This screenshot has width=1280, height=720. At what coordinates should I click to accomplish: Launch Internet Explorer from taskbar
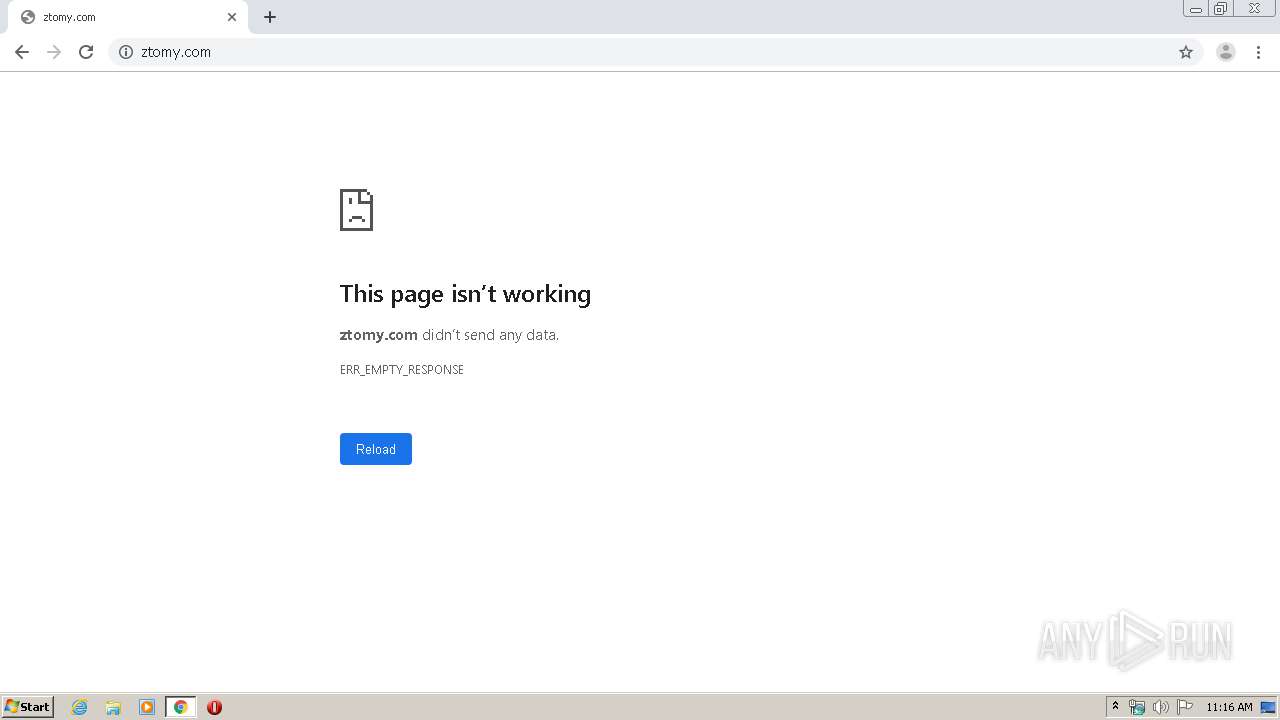pos(80,707)
